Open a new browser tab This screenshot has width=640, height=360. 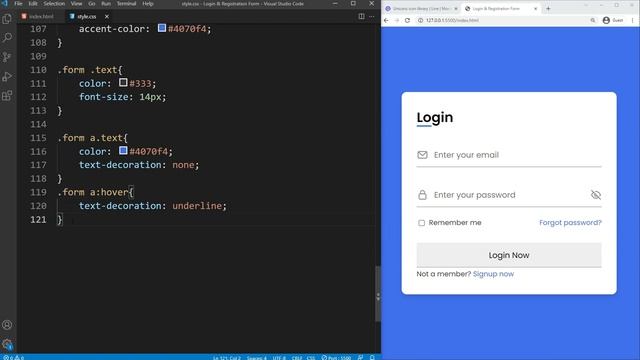[x=548, y=8]
